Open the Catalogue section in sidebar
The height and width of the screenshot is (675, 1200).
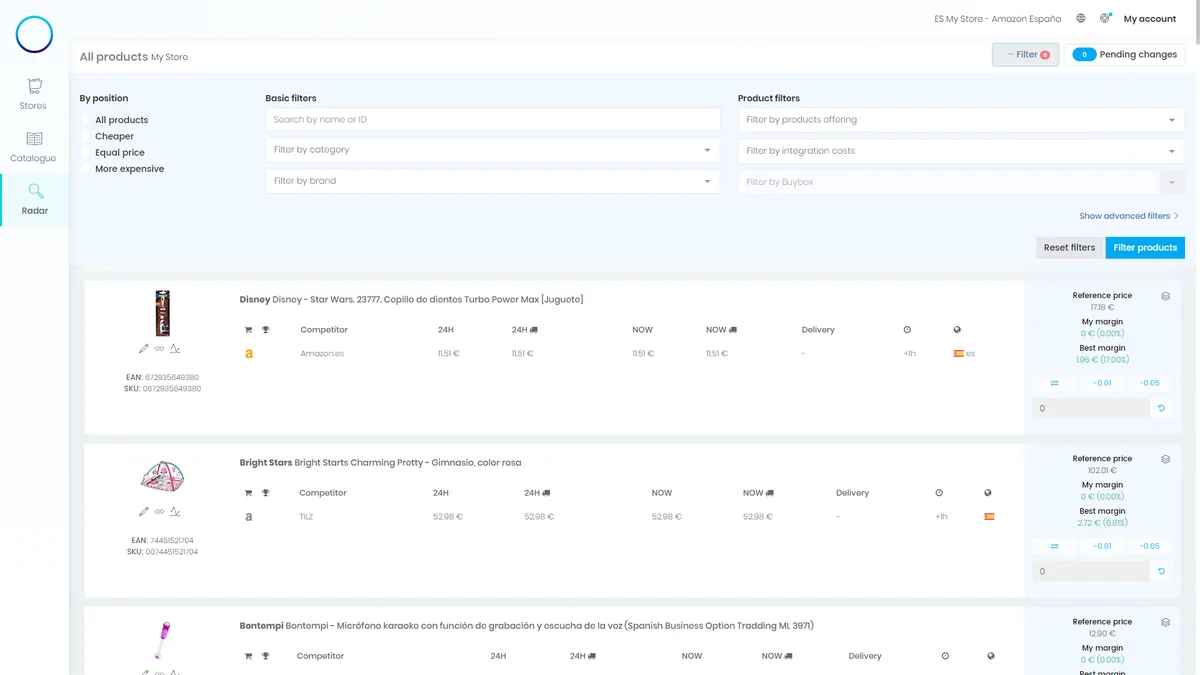click(34, 147)
